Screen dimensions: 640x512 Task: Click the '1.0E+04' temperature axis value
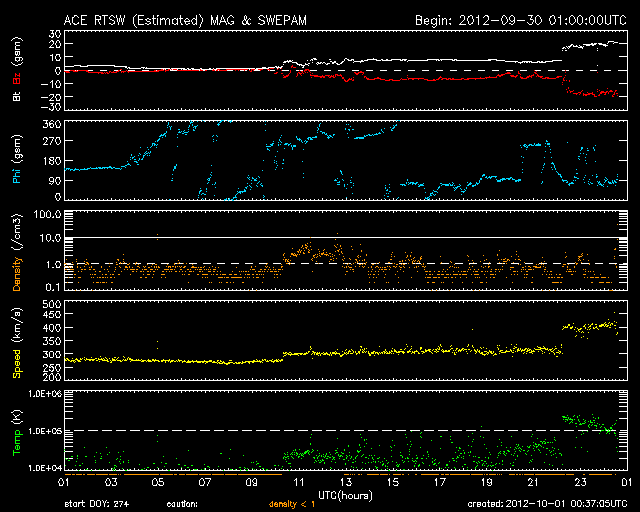point(45,468)
